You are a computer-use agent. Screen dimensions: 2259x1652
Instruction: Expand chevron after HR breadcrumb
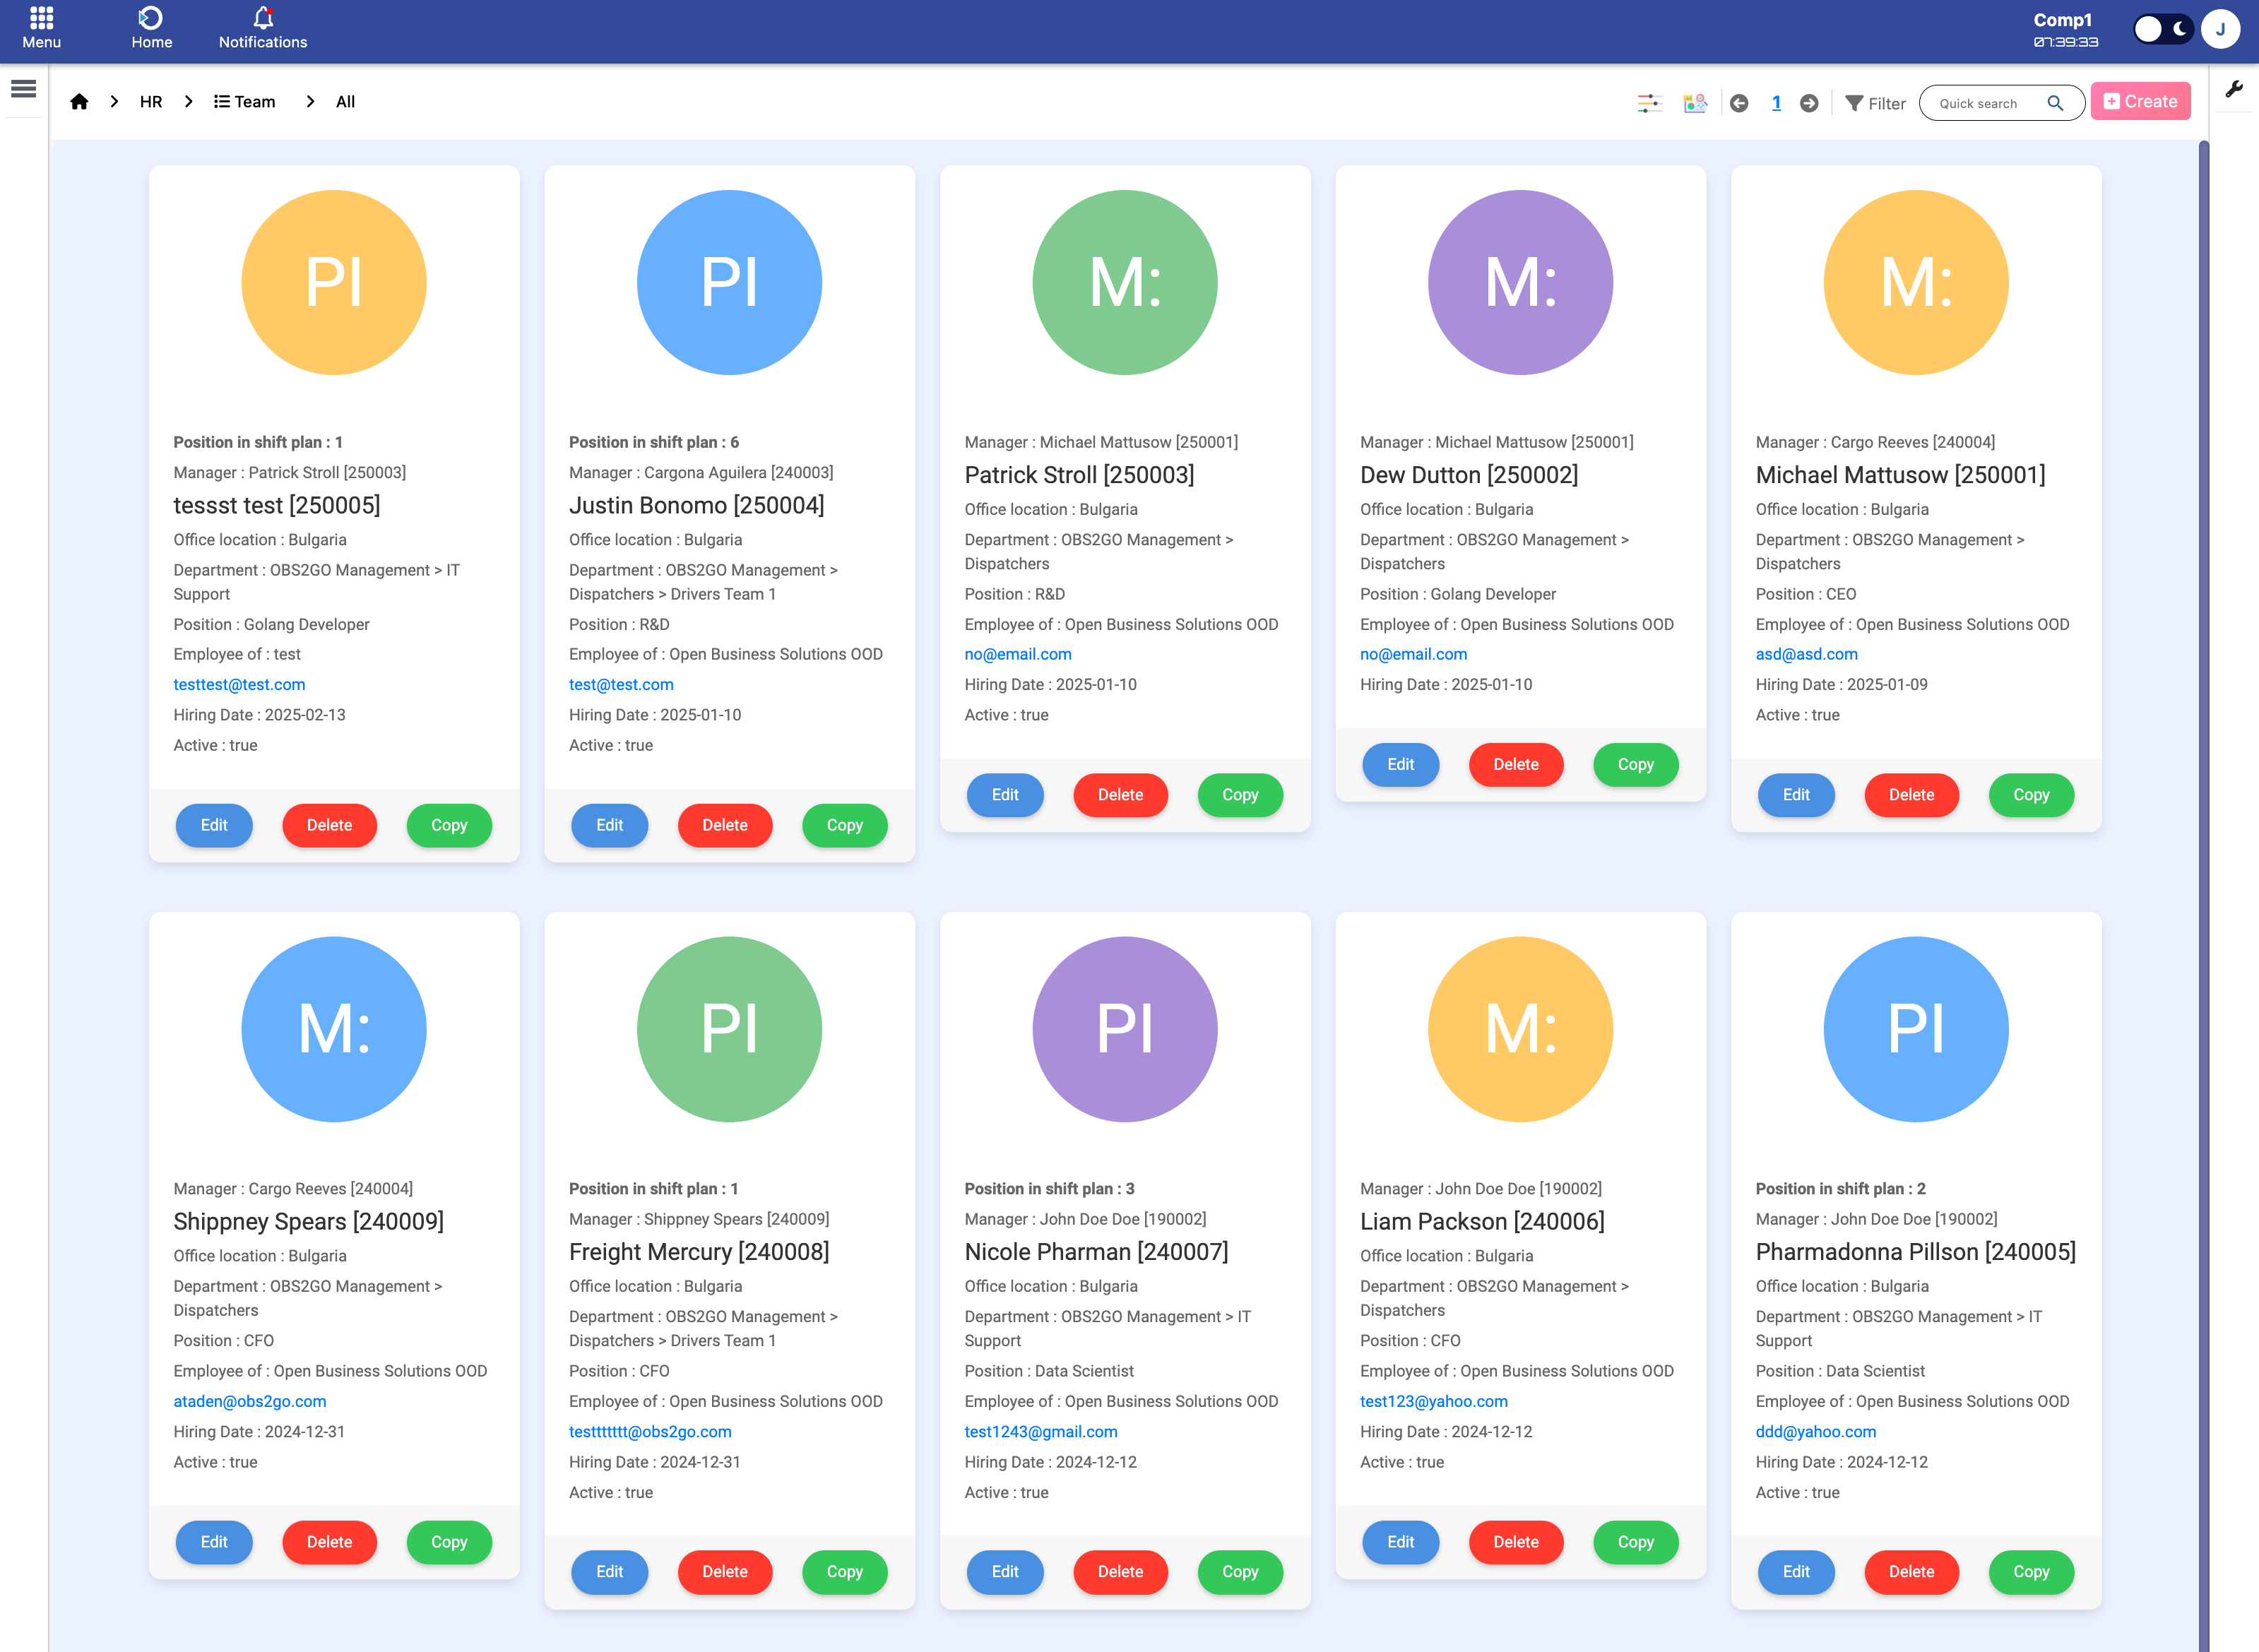188,102
